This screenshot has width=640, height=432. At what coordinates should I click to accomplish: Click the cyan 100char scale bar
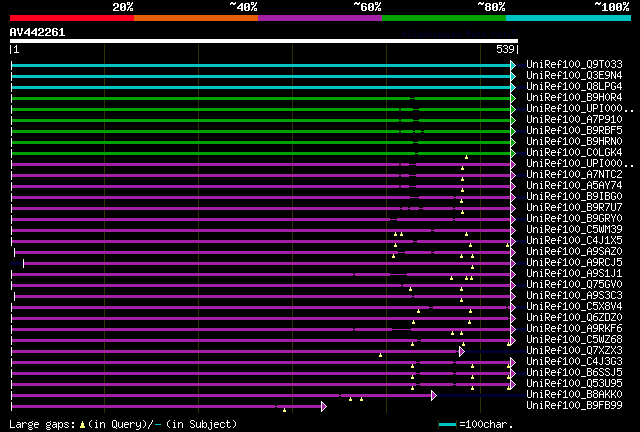[x=447, y=425]
